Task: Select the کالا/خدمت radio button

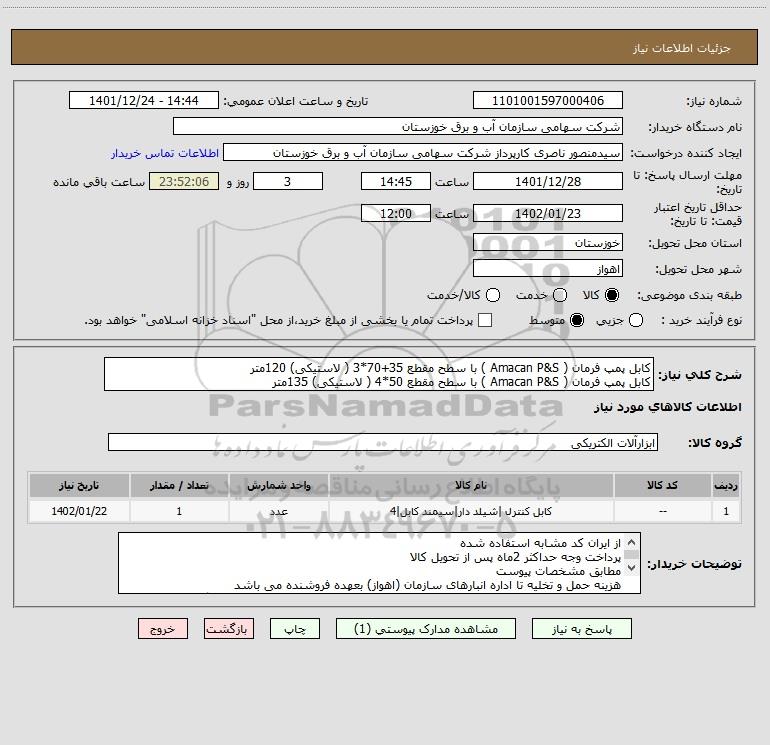Action: [493, 295]
